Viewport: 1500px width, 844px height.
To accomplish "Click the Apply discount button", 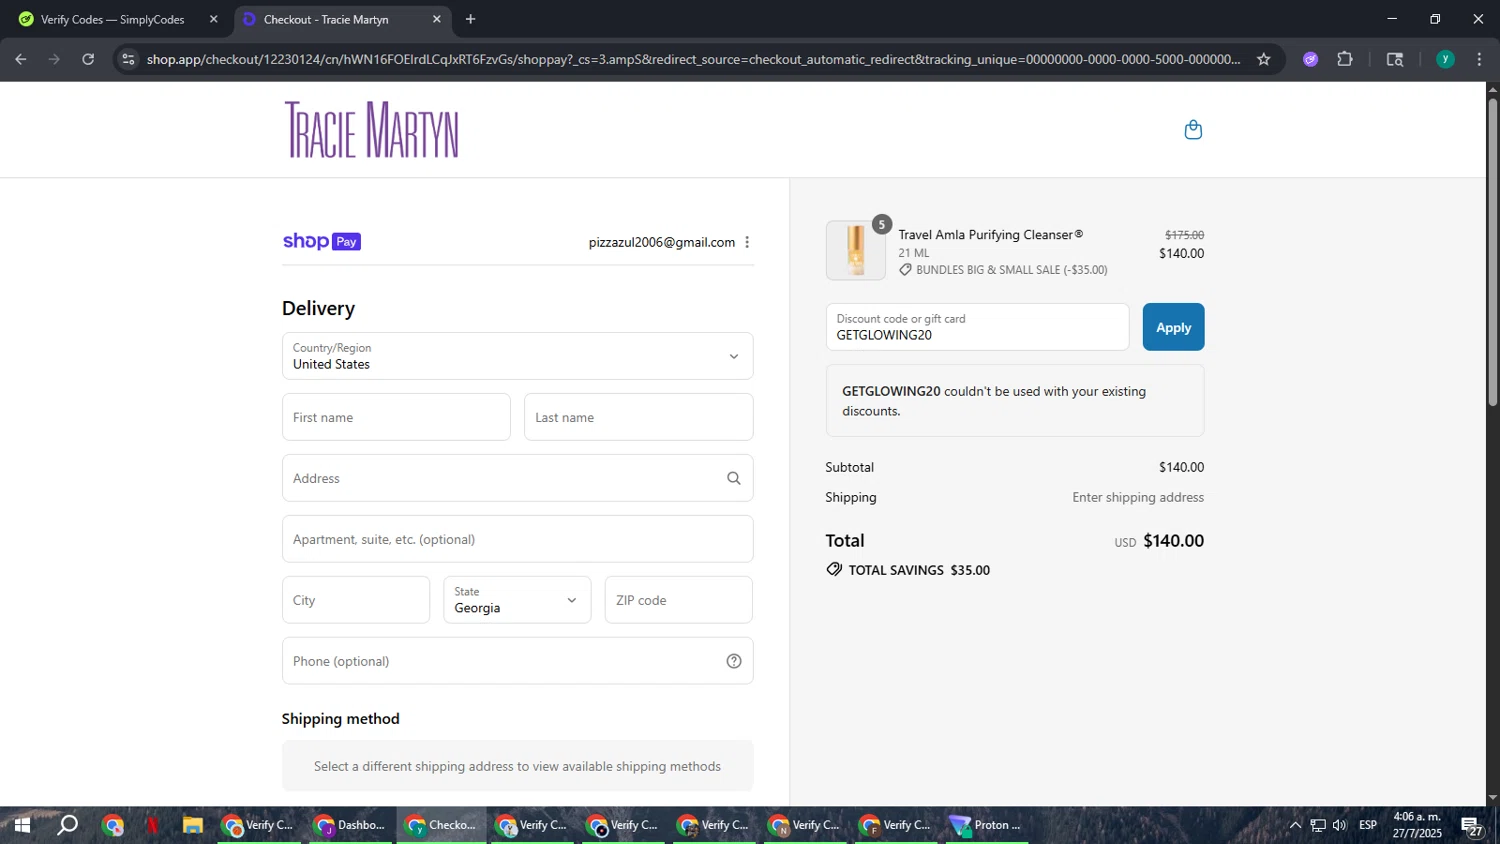I will coord(1173,327).
